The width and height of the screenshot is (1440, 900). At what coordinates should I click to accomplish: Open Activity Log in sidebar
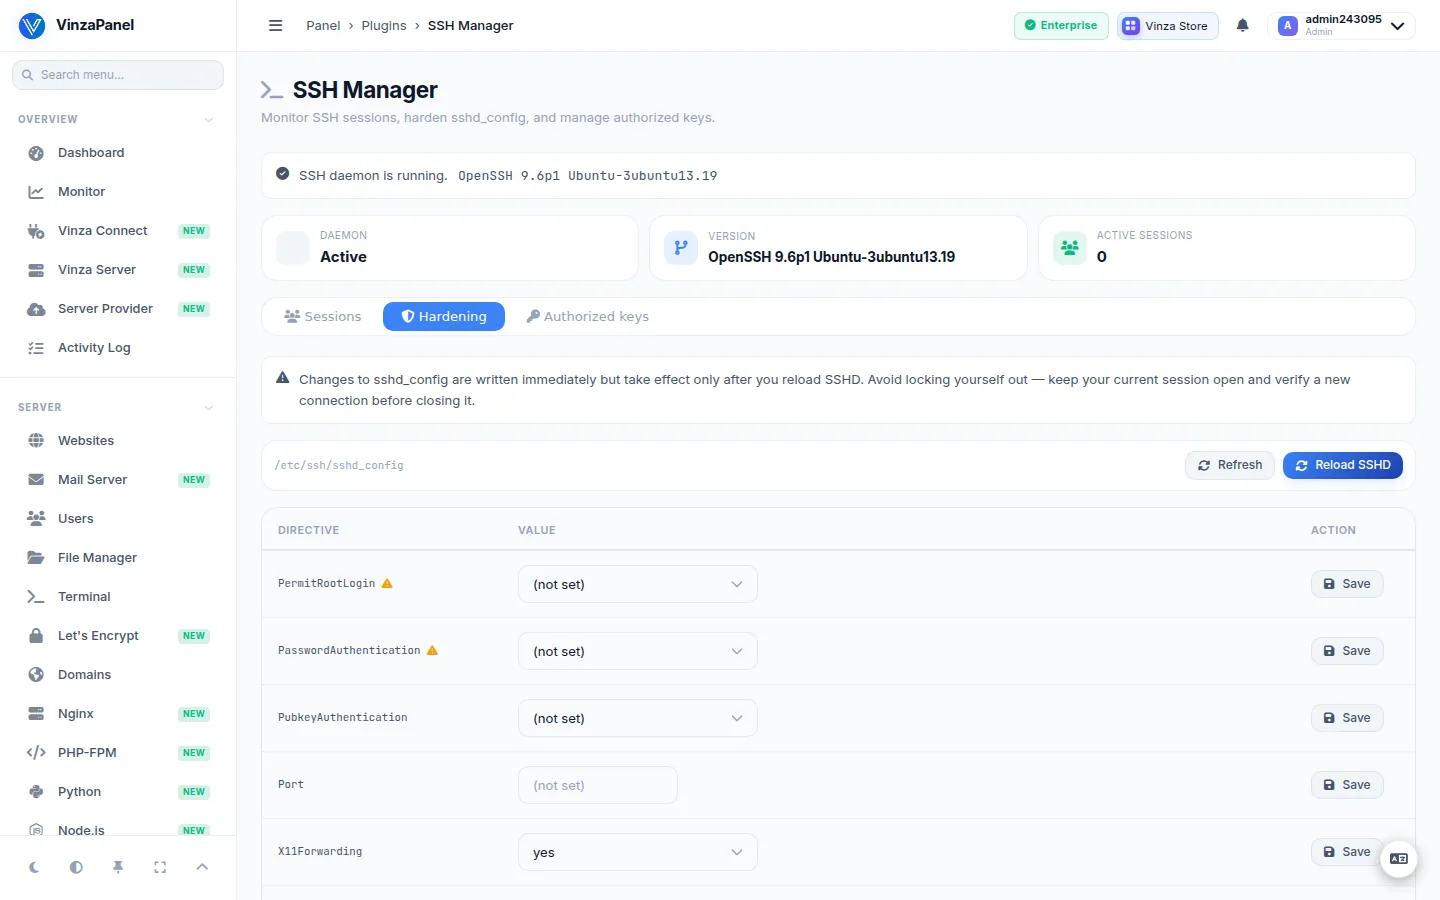[118, 348]
